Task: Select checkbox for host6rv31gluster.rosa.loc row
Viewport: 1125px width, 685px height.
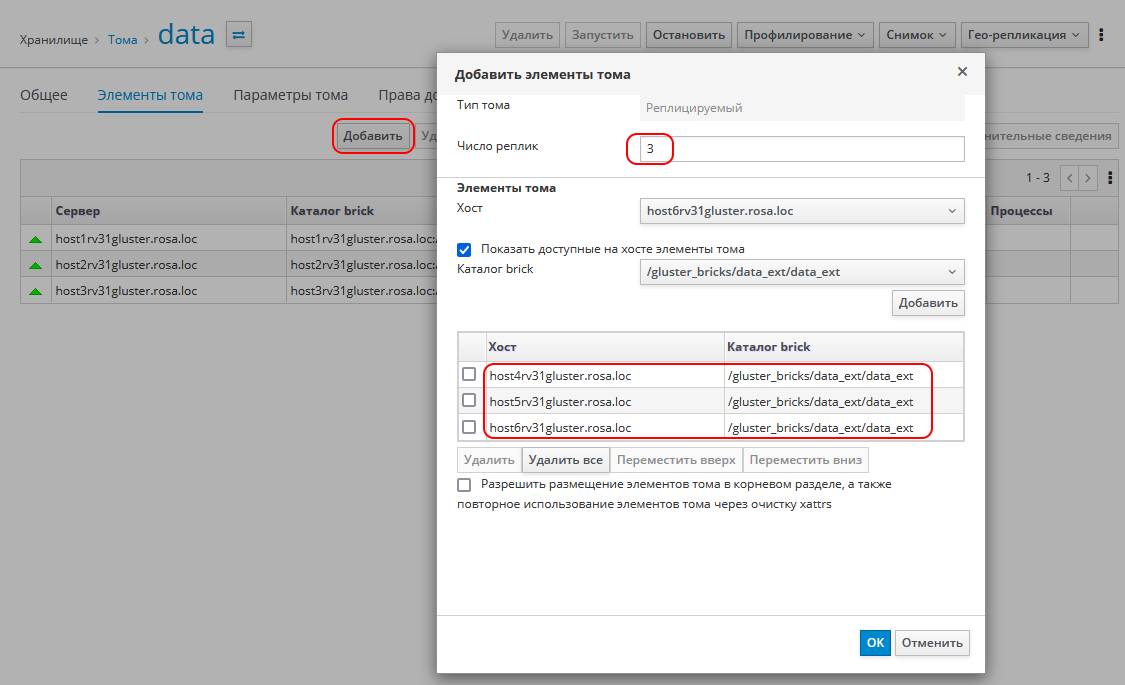Action: coord(469,426)
